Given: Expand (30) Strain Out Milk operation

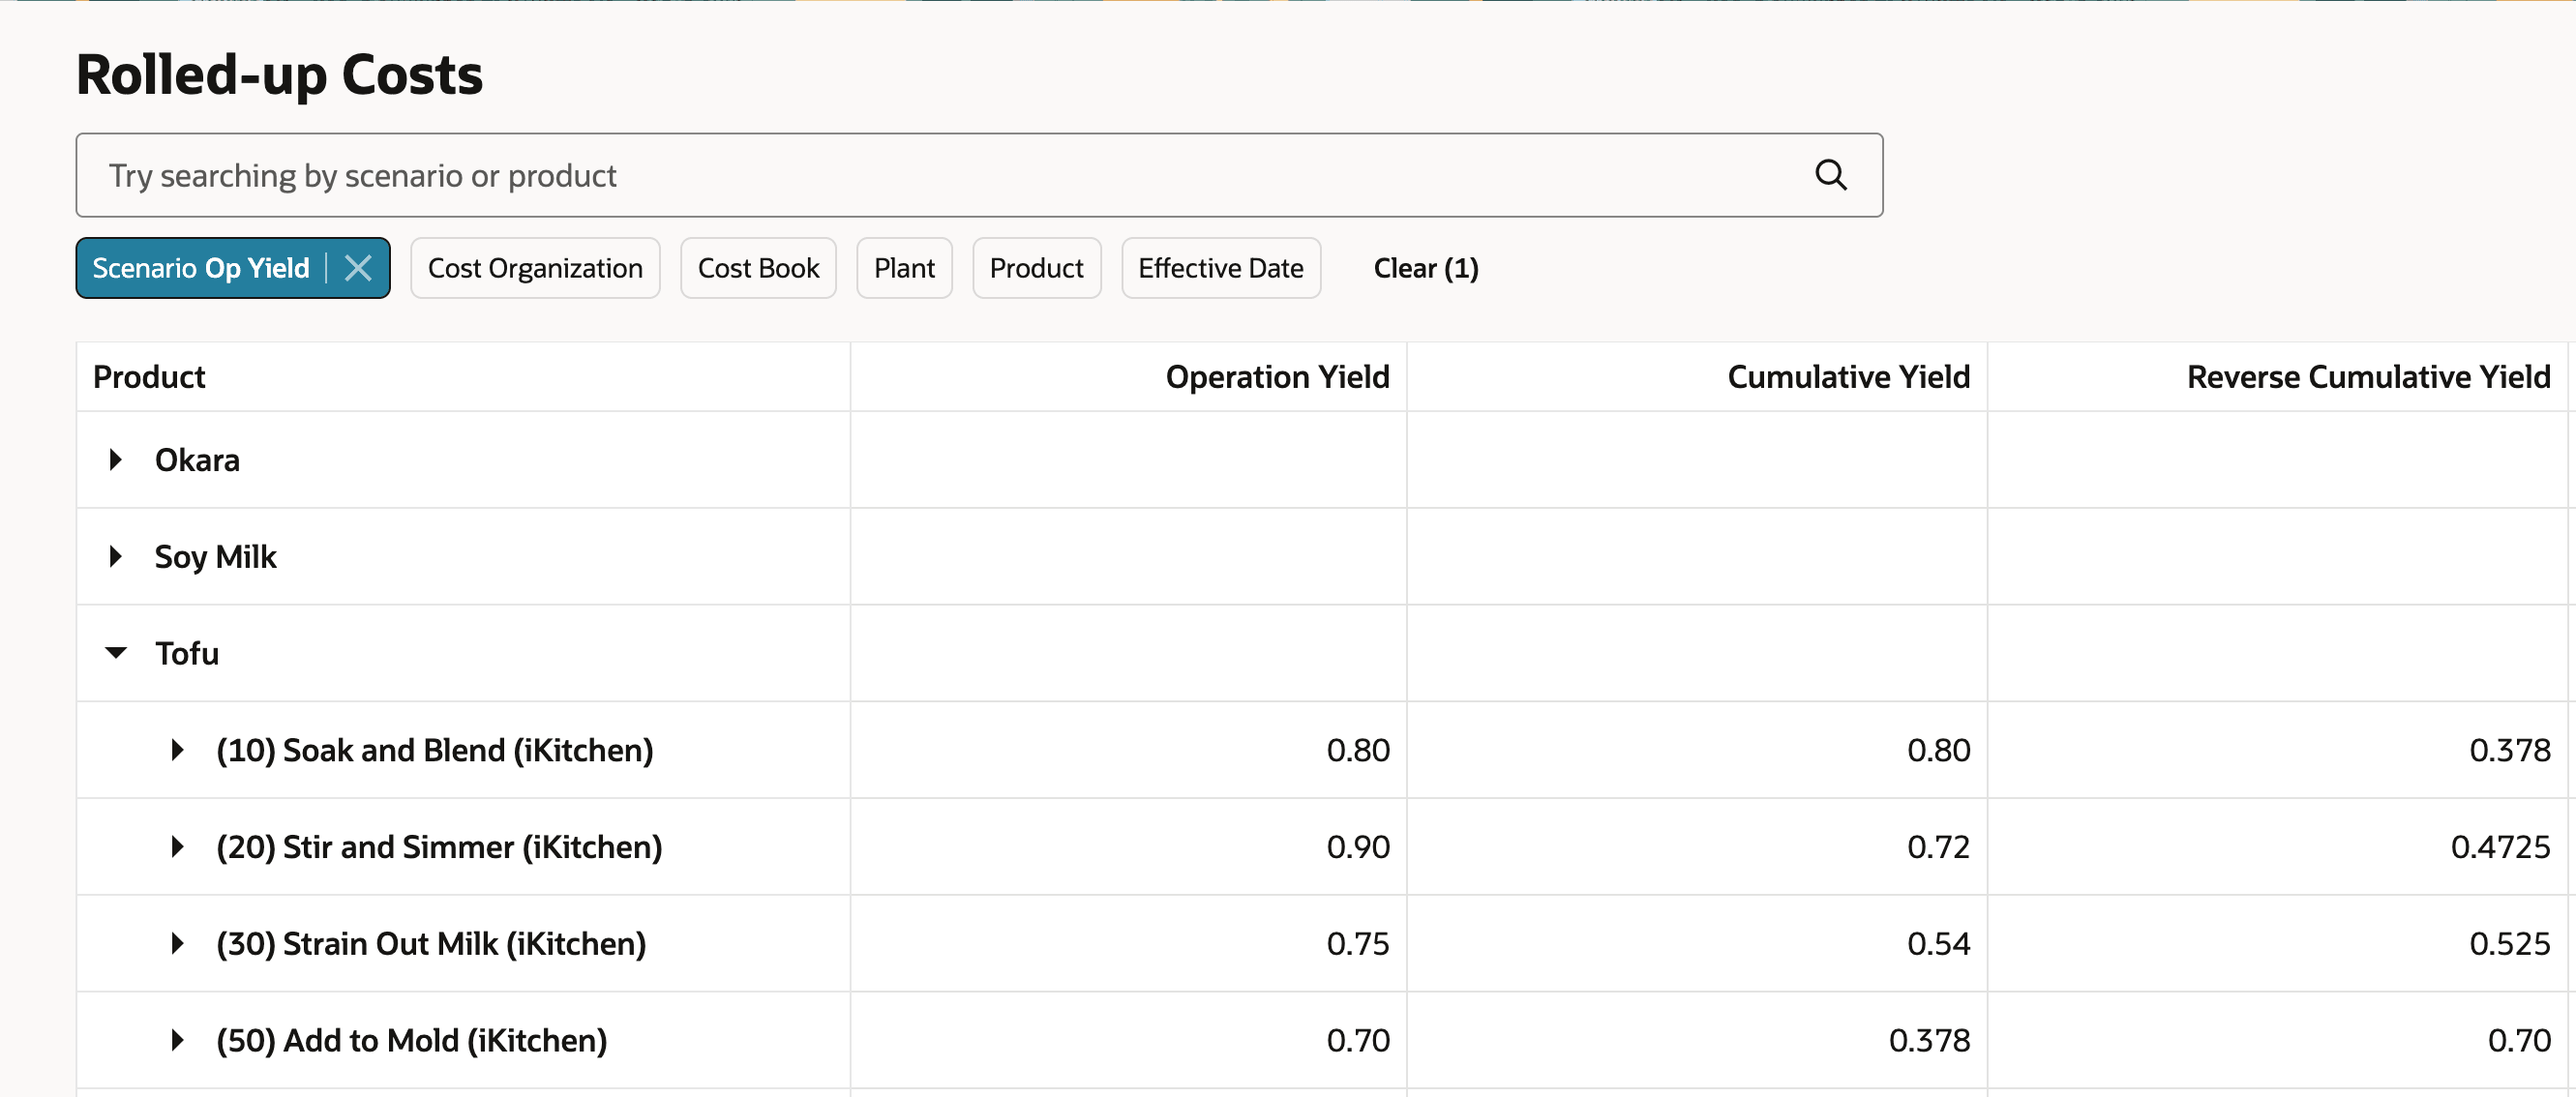Looking at the screenshot, I should pyautogui.click(x=177, y=944).
